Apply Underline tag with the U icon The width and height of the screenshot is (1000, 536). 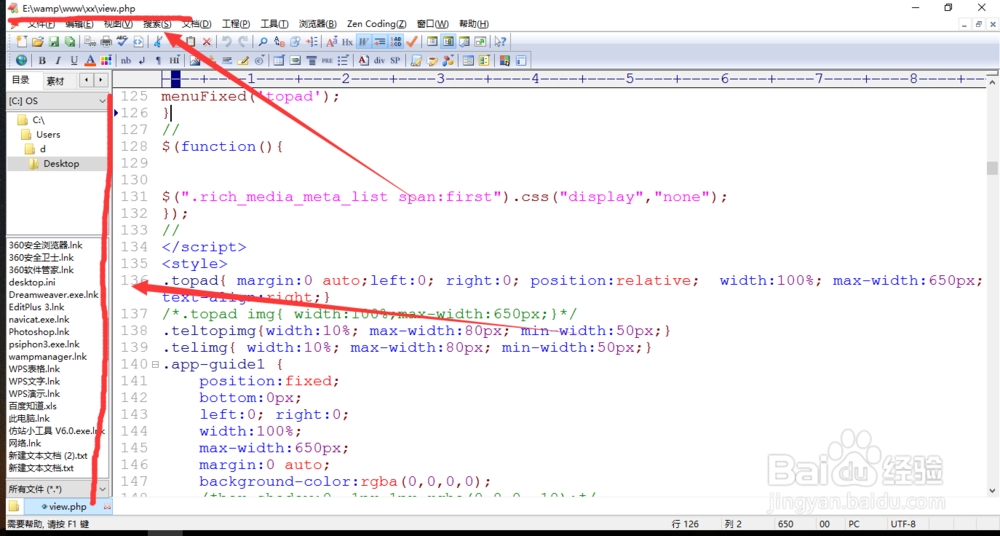coord(74,61)
